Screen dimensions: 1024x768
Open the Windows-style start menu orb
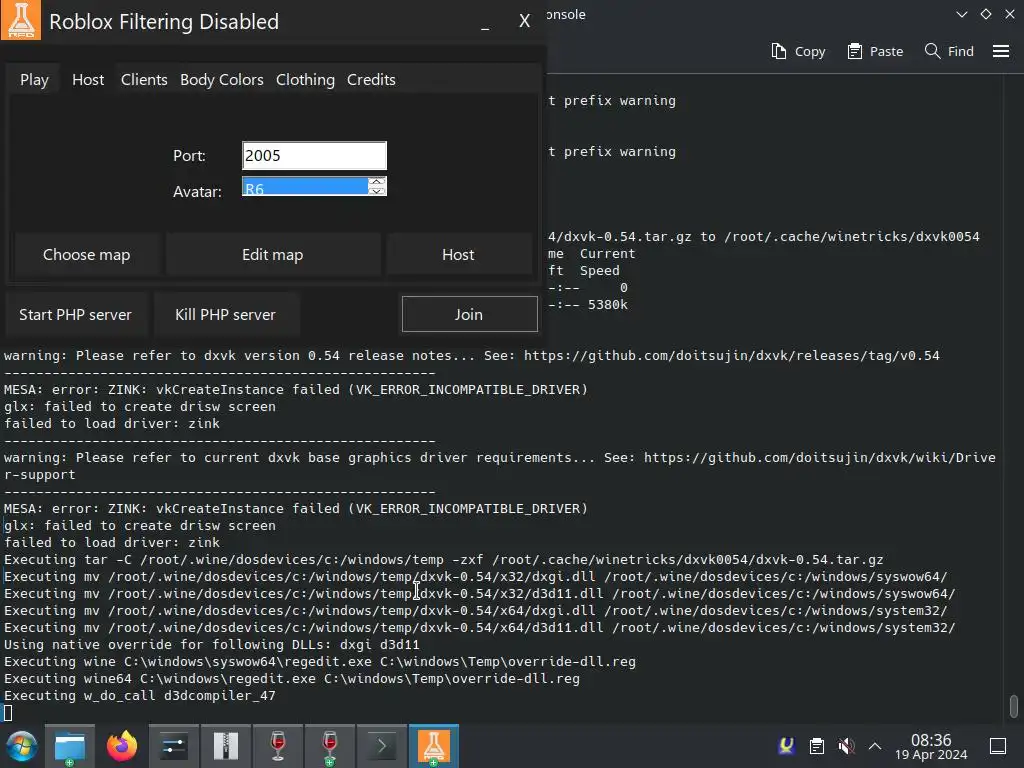[x=22, y=746]
